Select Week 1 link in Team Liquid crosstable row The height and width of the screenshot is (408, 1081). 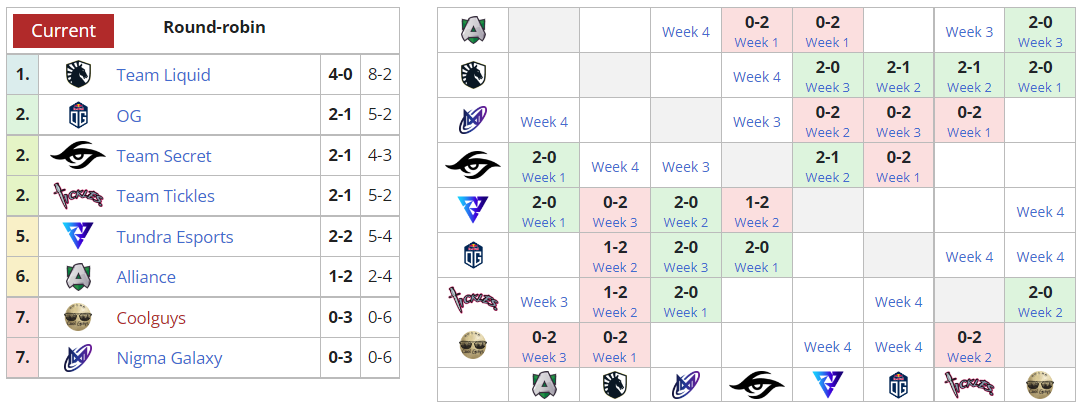[x=1040, y=87]
